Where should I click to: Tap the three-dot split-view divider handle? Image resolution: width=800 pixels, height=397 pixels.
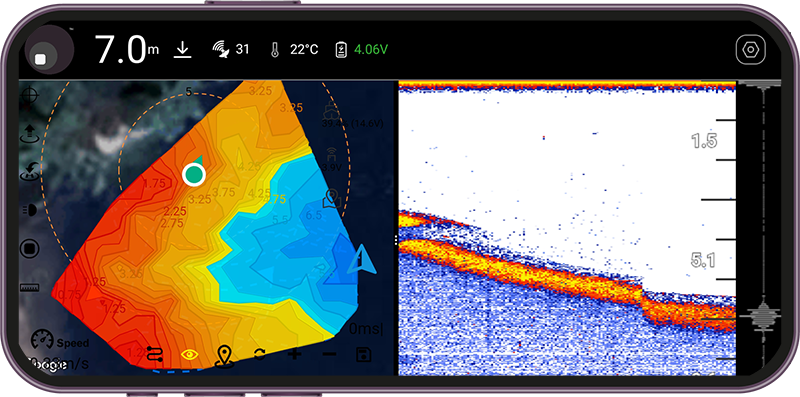396,241
